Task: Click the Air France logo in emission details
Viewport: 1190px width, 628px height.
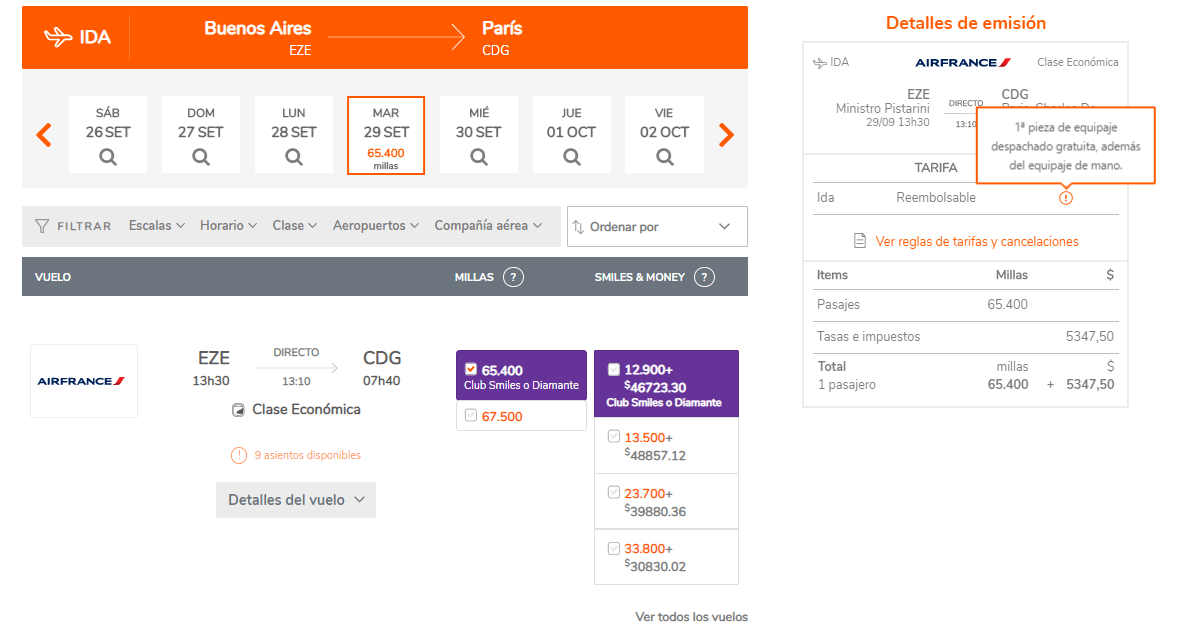Action: [x=962, y=62]
